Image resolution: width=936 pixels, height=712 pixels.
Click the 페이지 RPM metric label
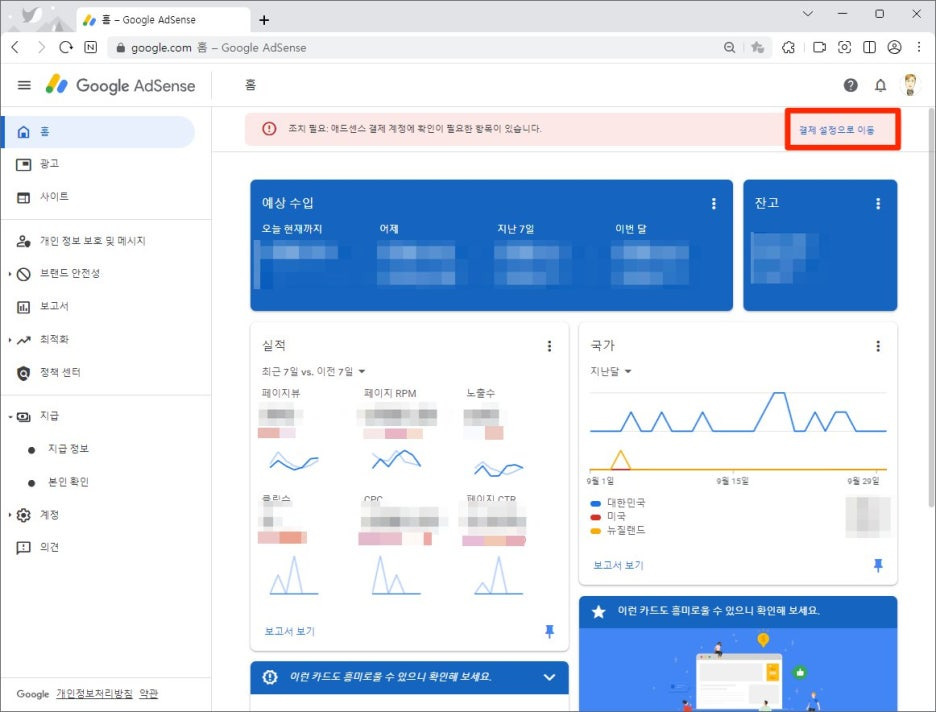click(390, 393)
